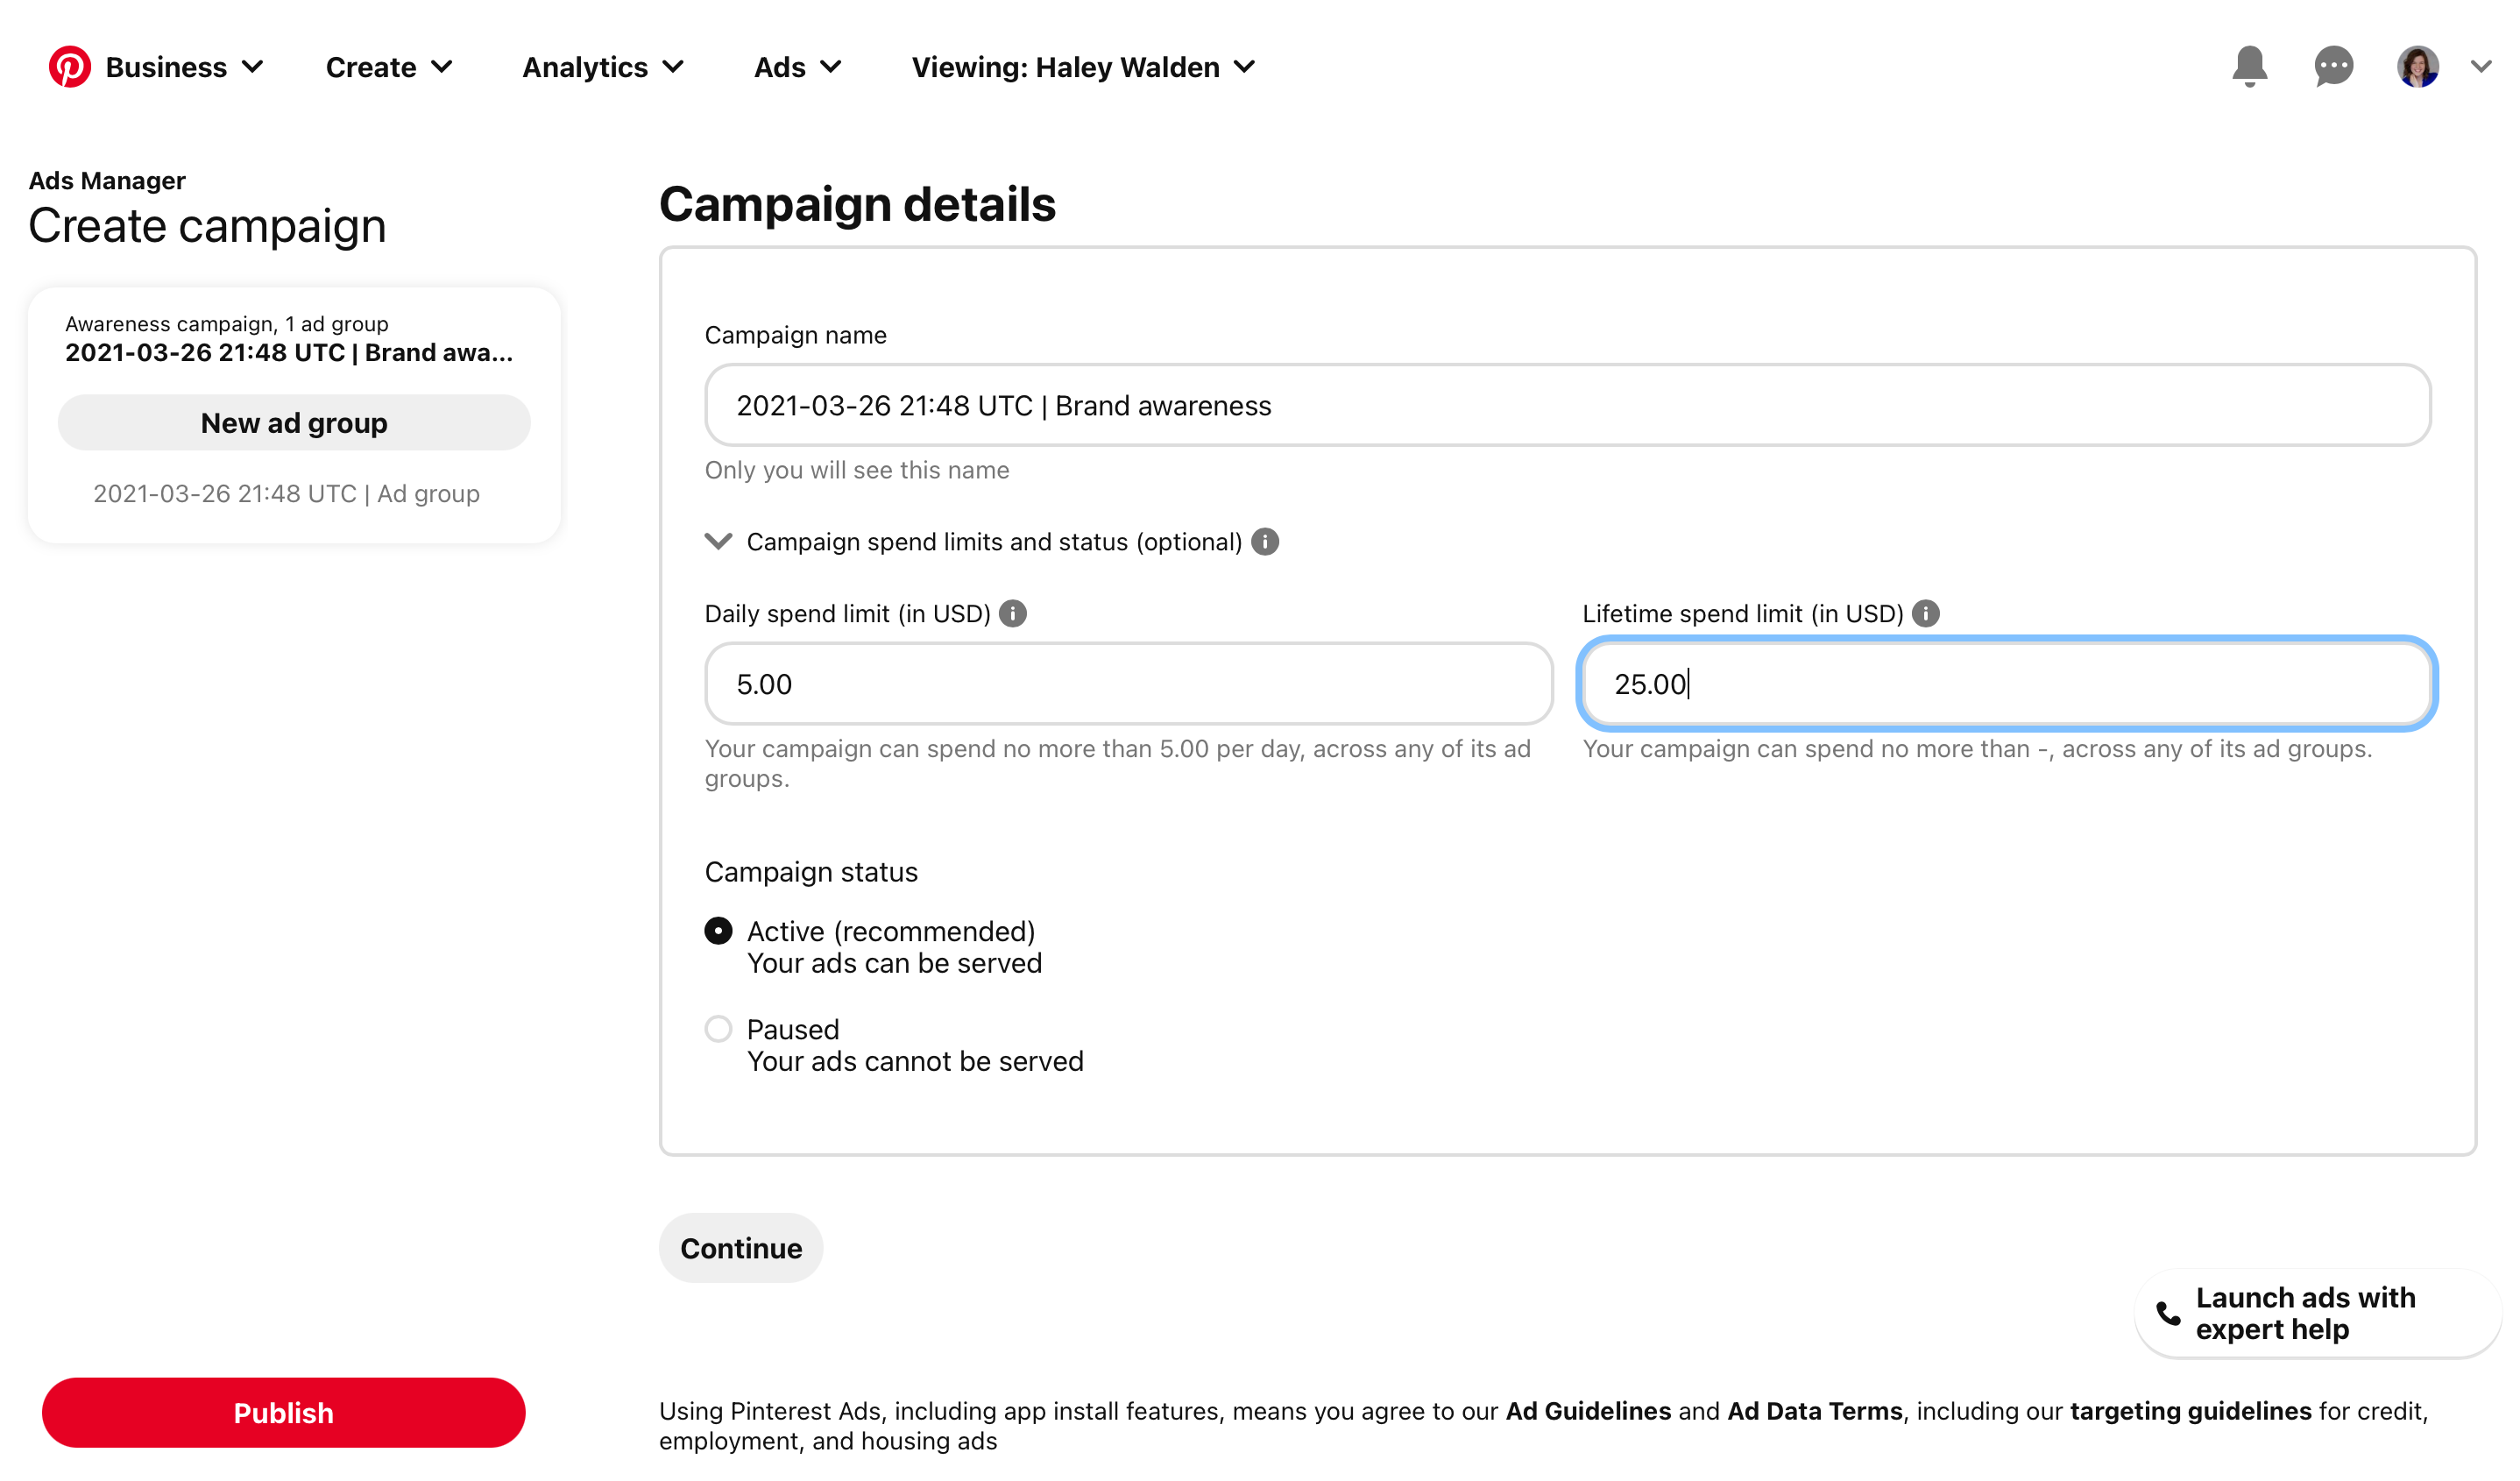Show info for Lifetime spend limit
Viewport: 2520px width, 1481px height.
pos(1926,614)
